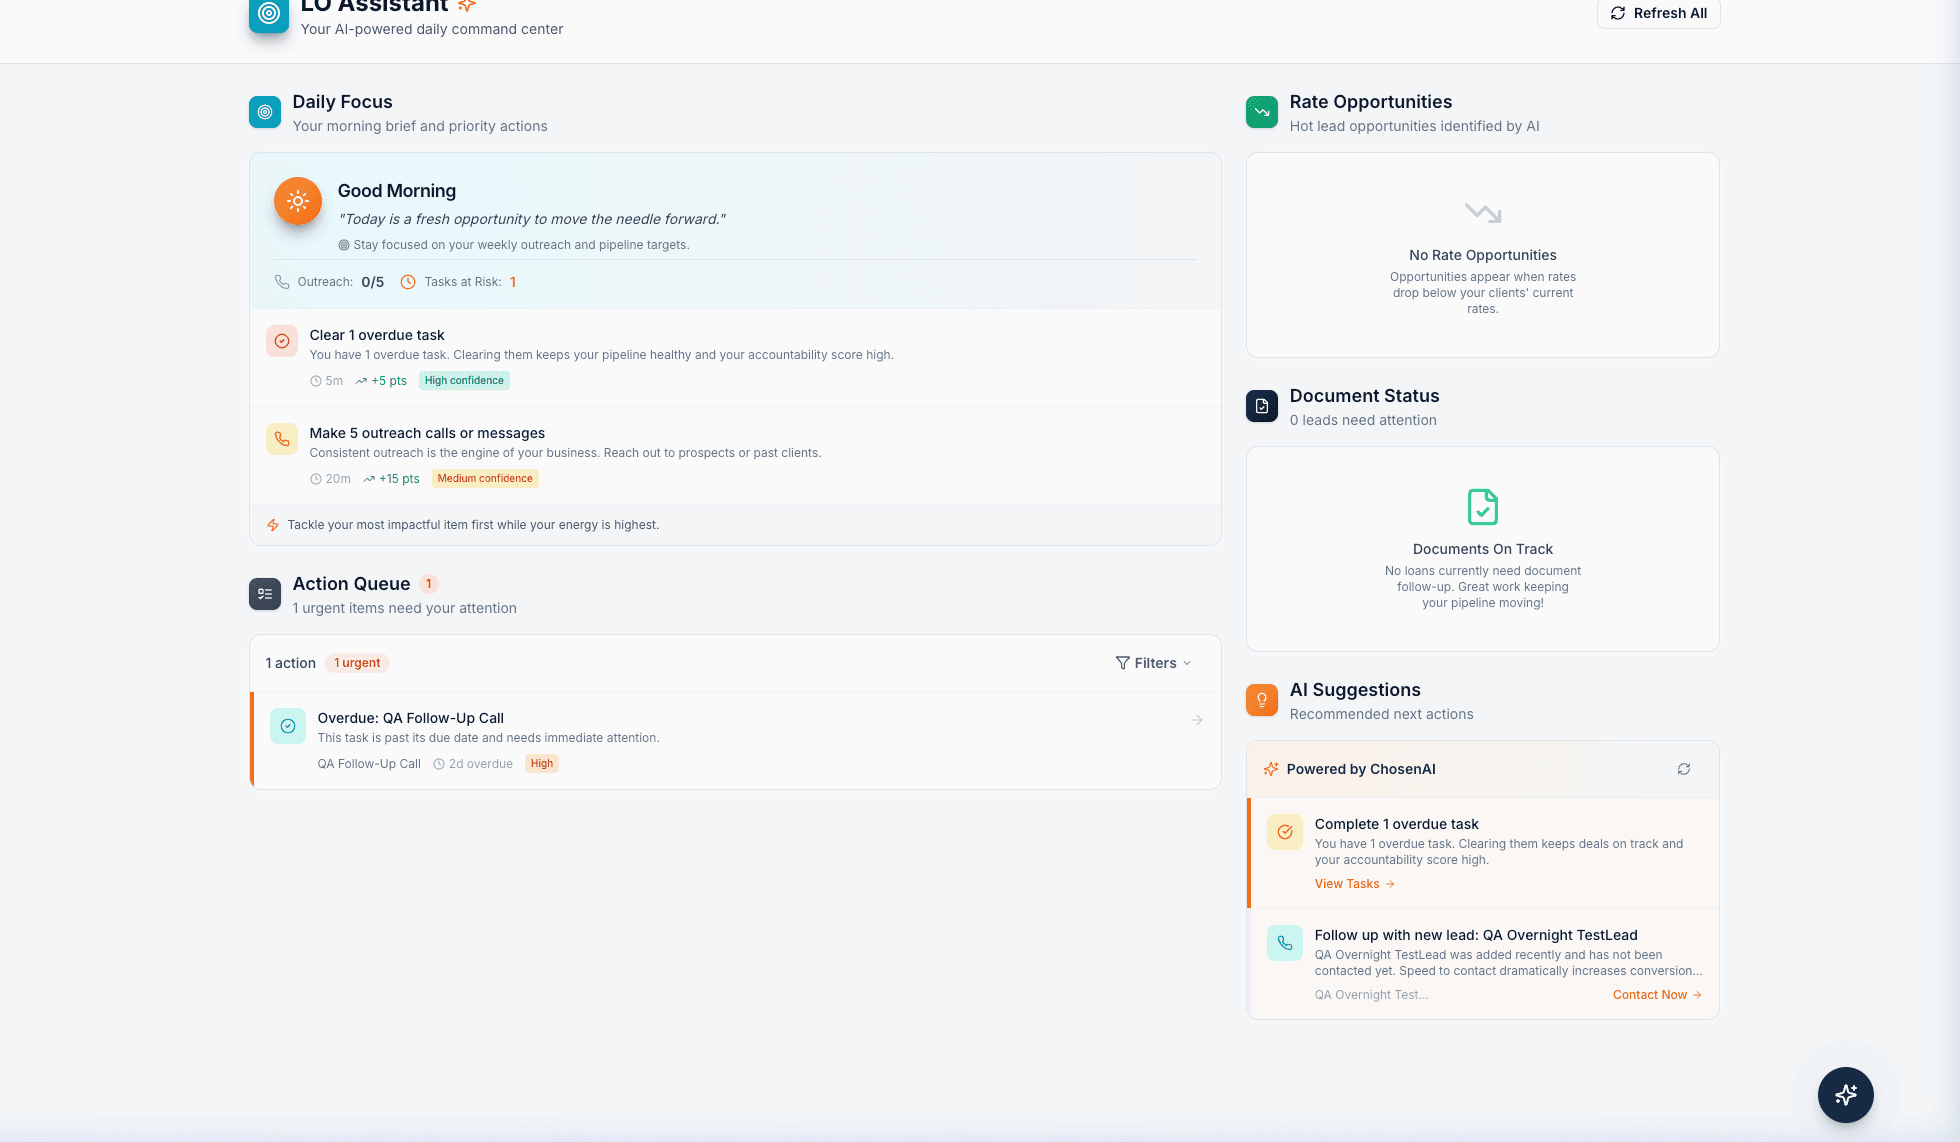Open the floating AI assistant sparkle button
Image resolution: width=1960 pixels, height=1142 pixels.
pos(1845,1095)
